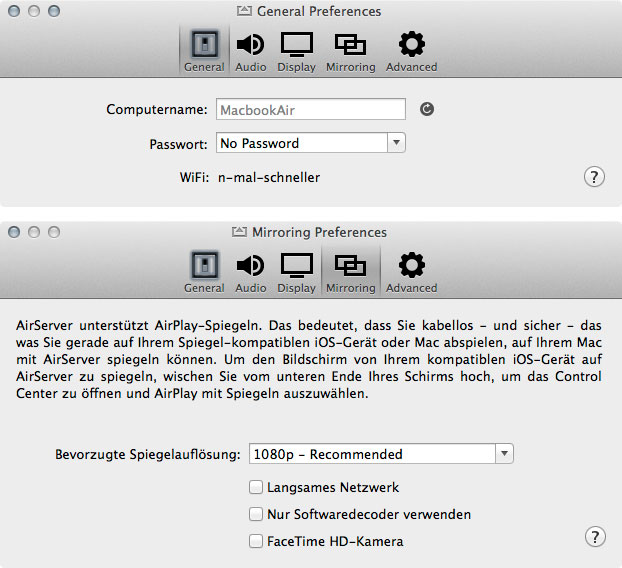
Task: Click help button in General Preferences window
Action: coord(594,177)
